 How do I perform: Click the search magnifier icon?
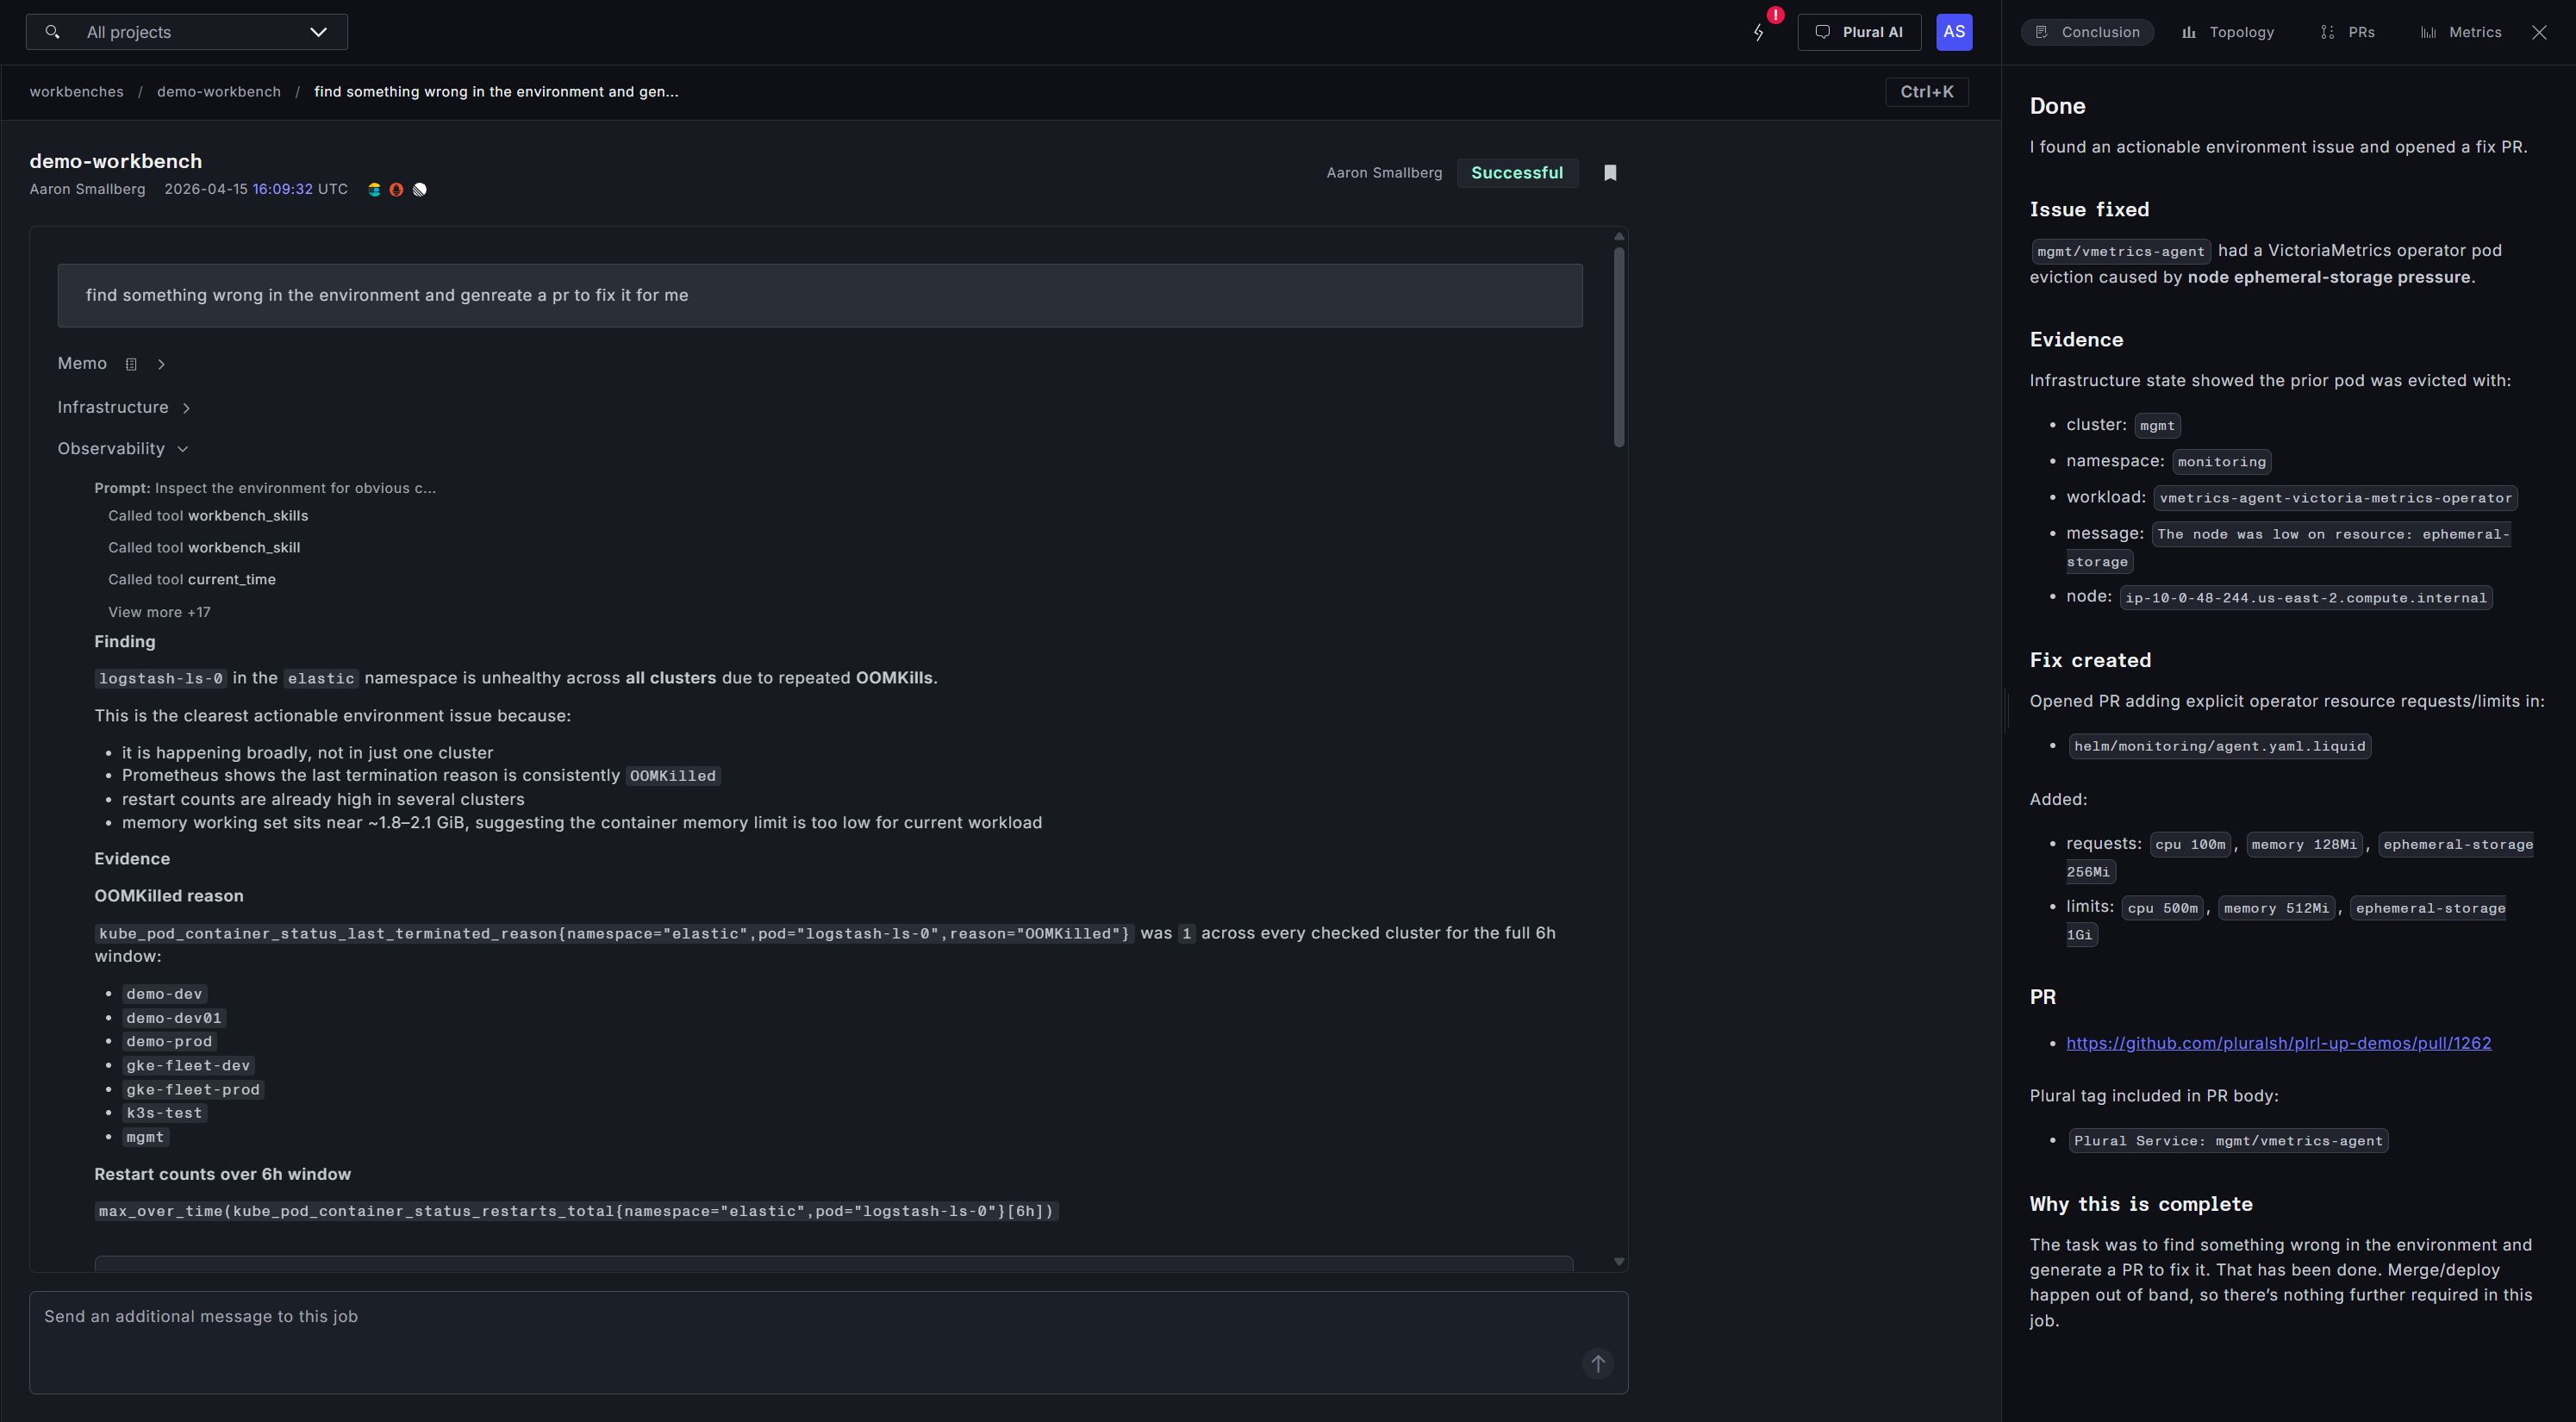click(53, 32)
